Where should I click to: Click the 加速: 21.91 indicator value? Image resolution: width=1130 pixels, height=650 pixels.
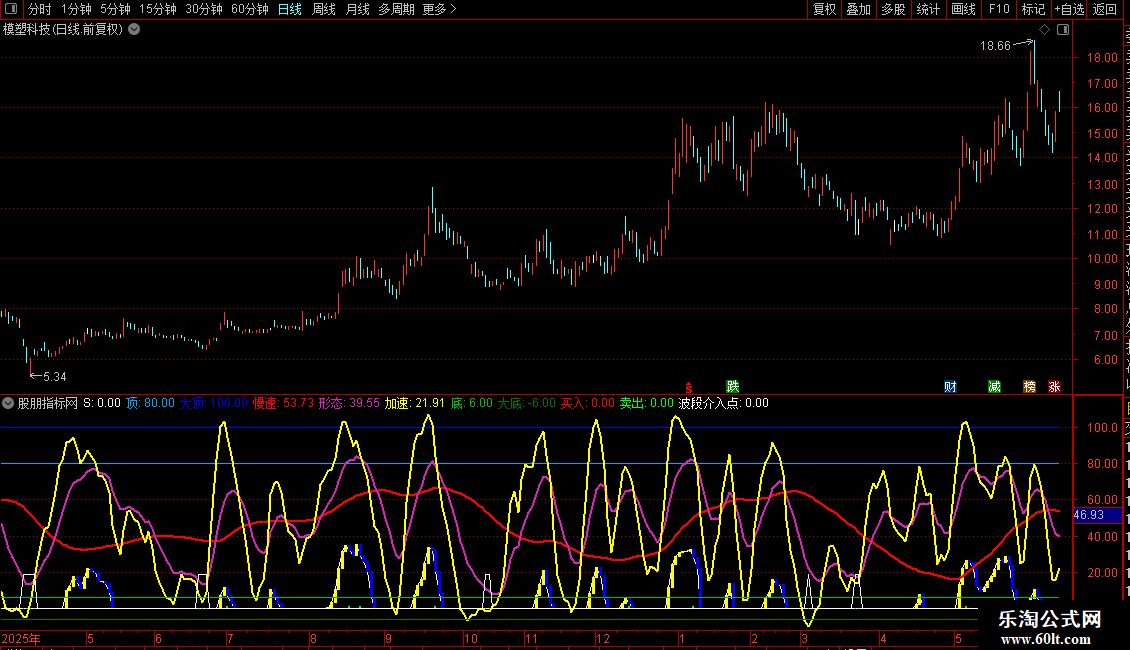point(414,404)
